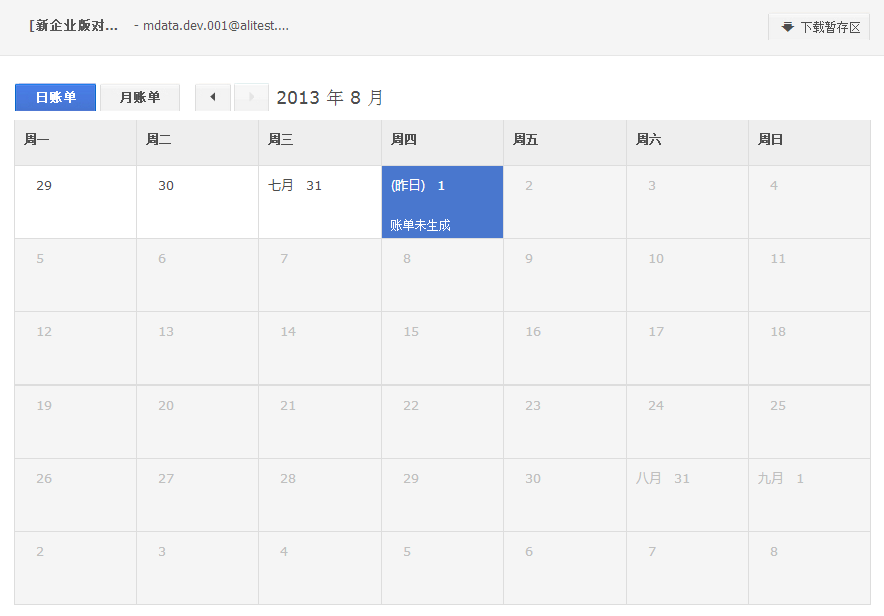Switch to 月账单 tab
The image size is (884, 616).
140,97
